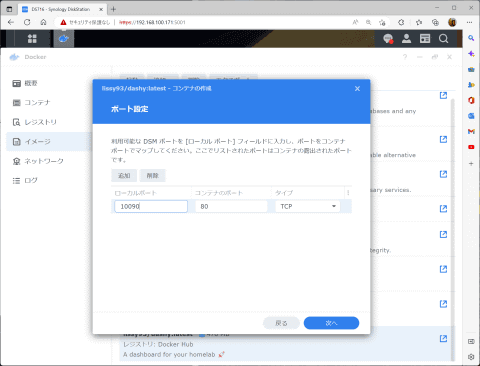Open Outlook icon in Edge sidebar
The width and height of the screenshot is (480, 366).
[471, 116]
